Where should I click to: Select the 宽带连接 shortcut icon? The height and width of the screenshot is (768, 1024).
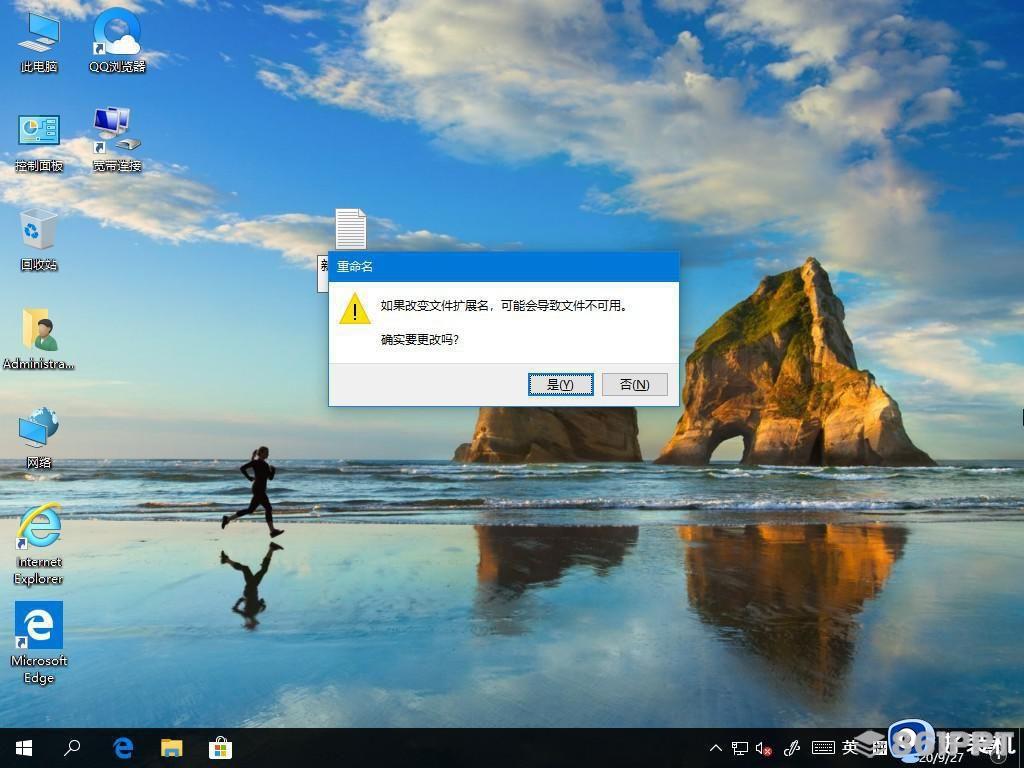click(x=117, y=140)
